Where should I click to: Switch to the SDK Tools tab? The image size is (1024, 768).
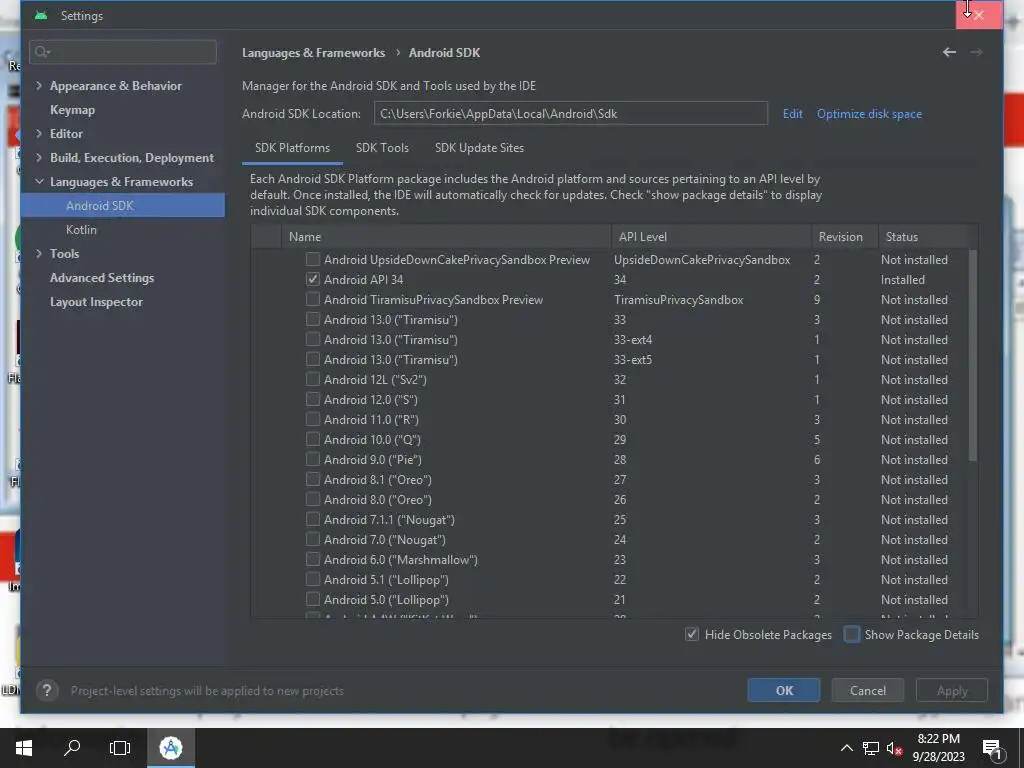pos(382,148)
